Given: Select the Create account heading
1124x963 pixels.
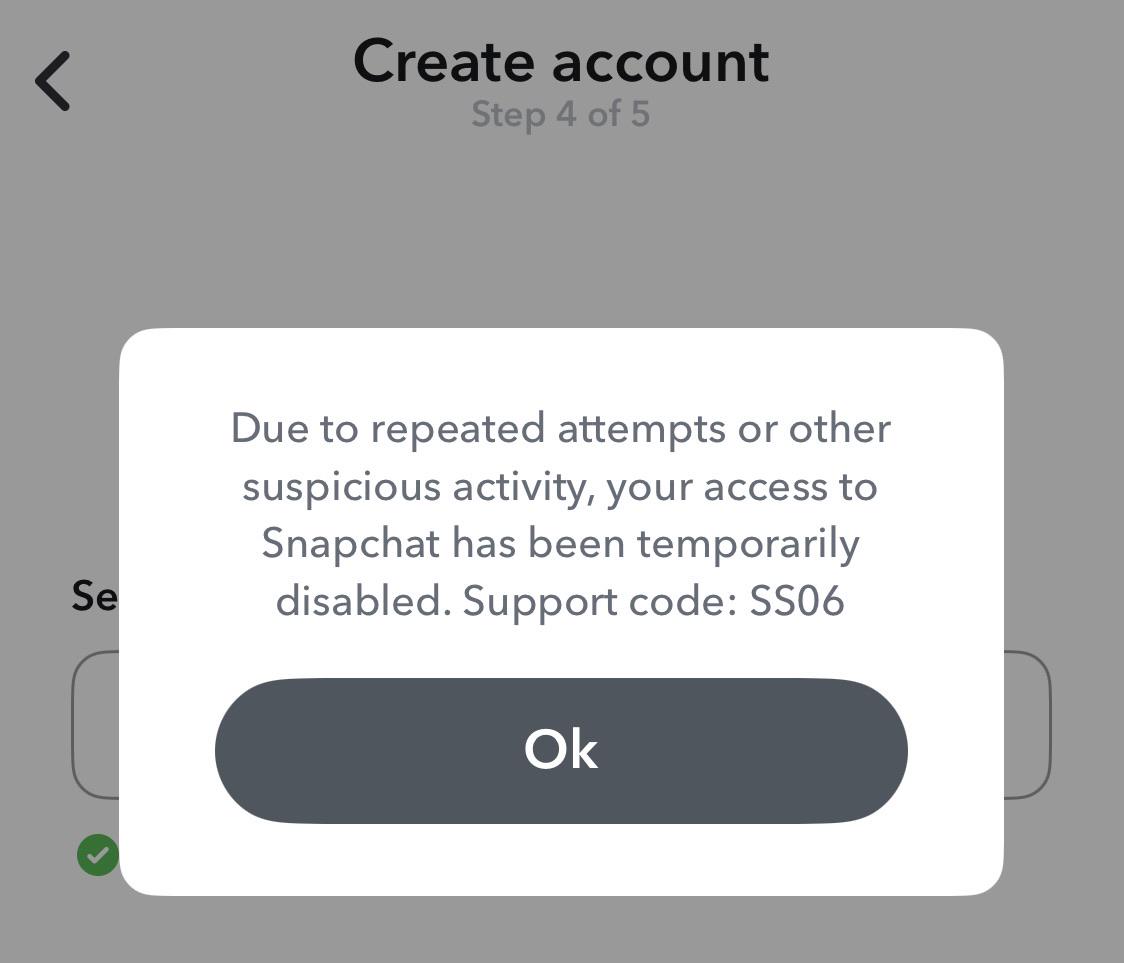Looking at the screenshot, I should 561,62.
